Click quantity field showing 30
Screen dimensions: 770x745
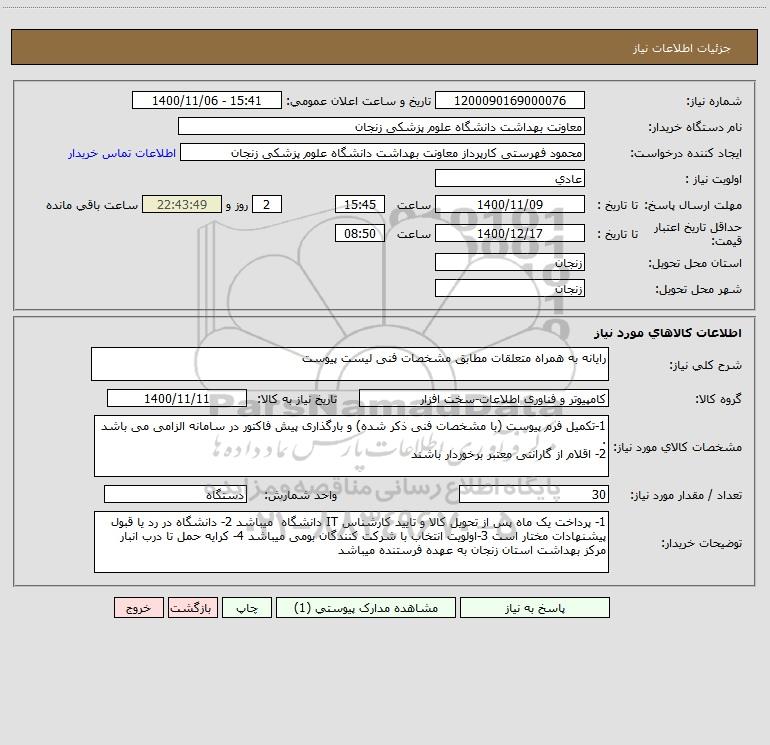[x=534, y=495]
